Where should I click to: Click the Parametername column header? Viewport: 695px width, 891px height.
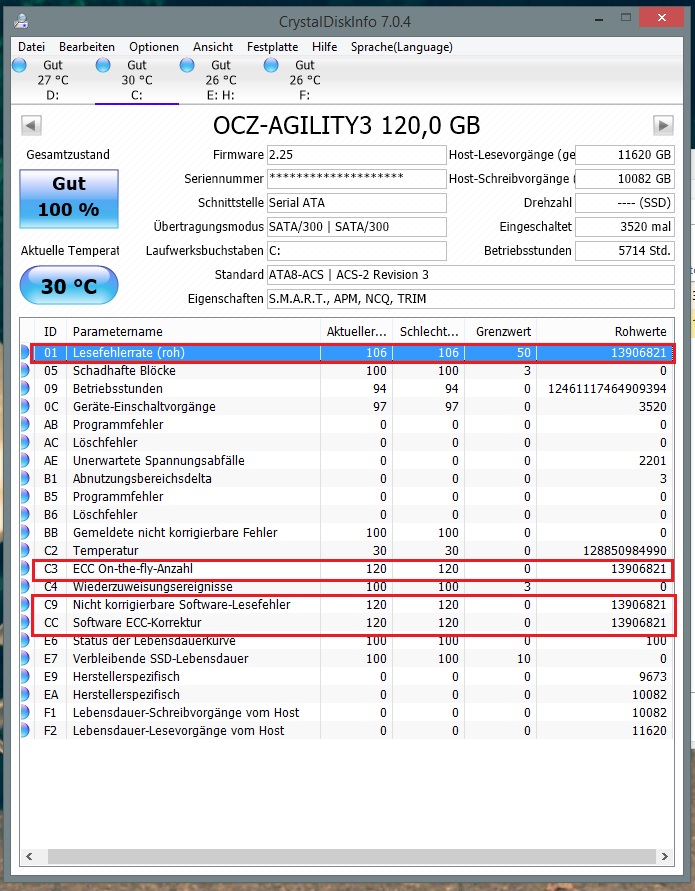click(193, 331)
